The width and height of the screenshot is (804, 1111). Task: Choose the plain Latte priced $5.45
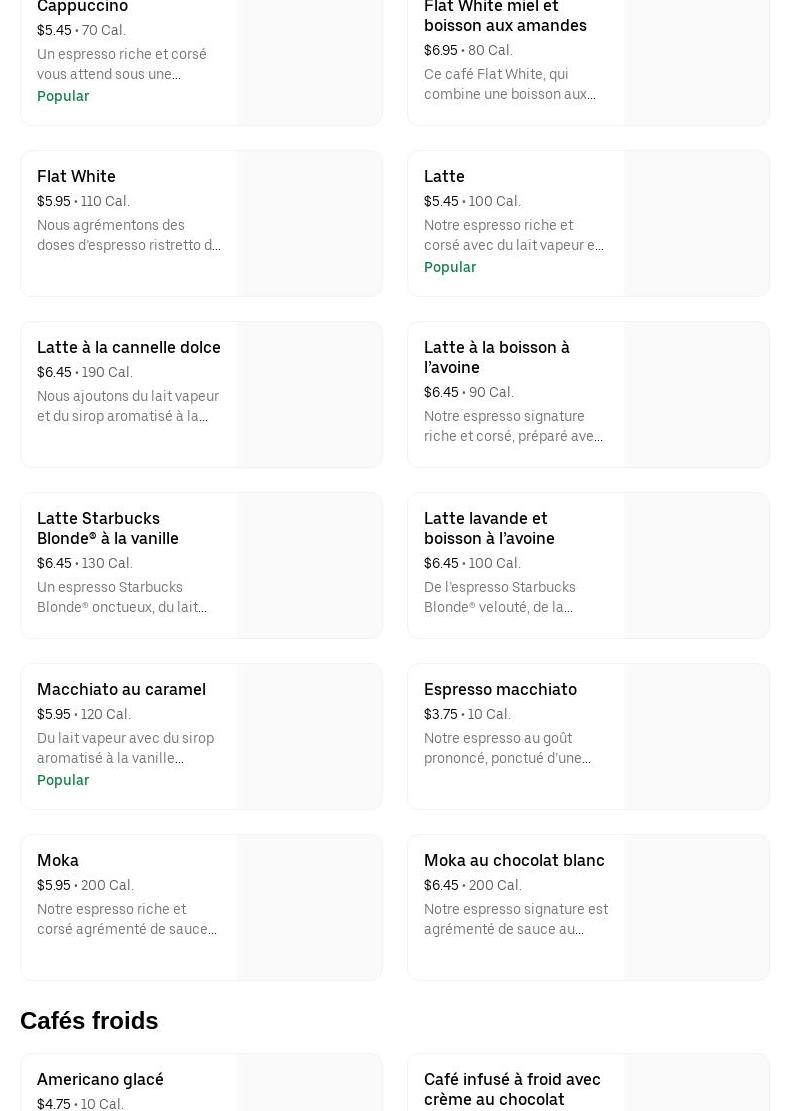point(444,177)
